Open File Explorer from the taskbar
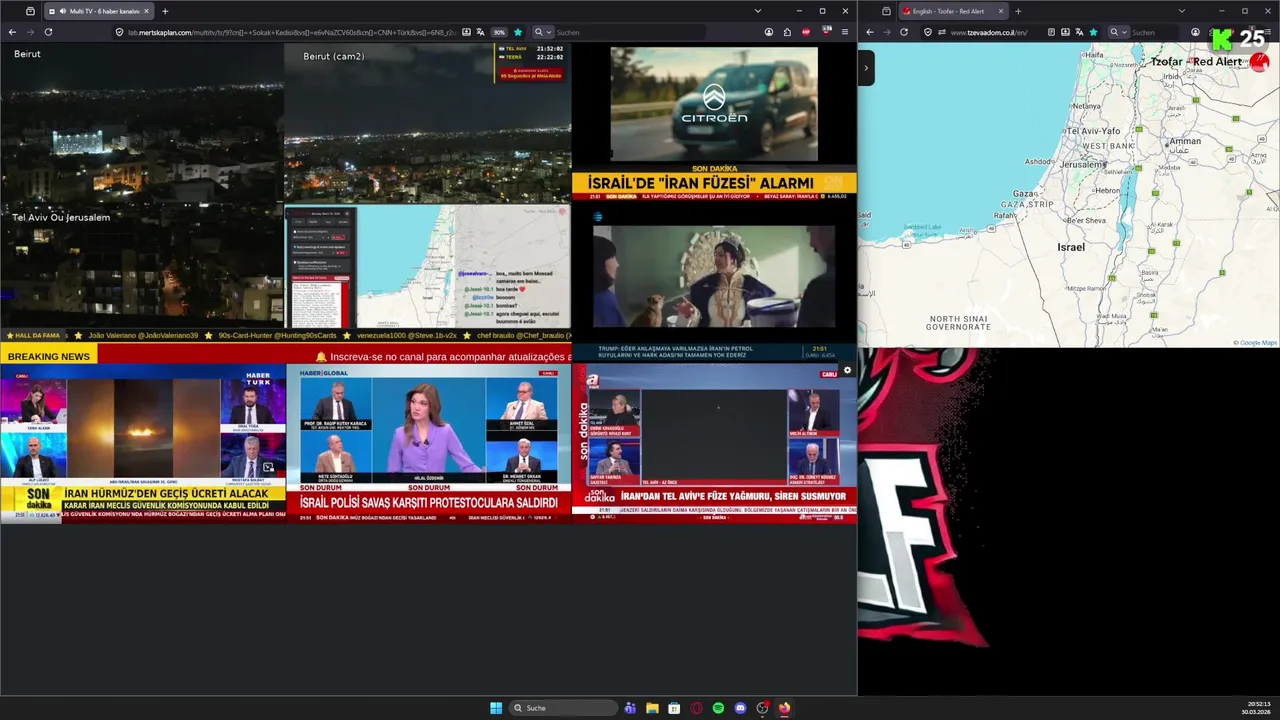Viewport: 1280px width, 720px height. (x=652, y=708)
